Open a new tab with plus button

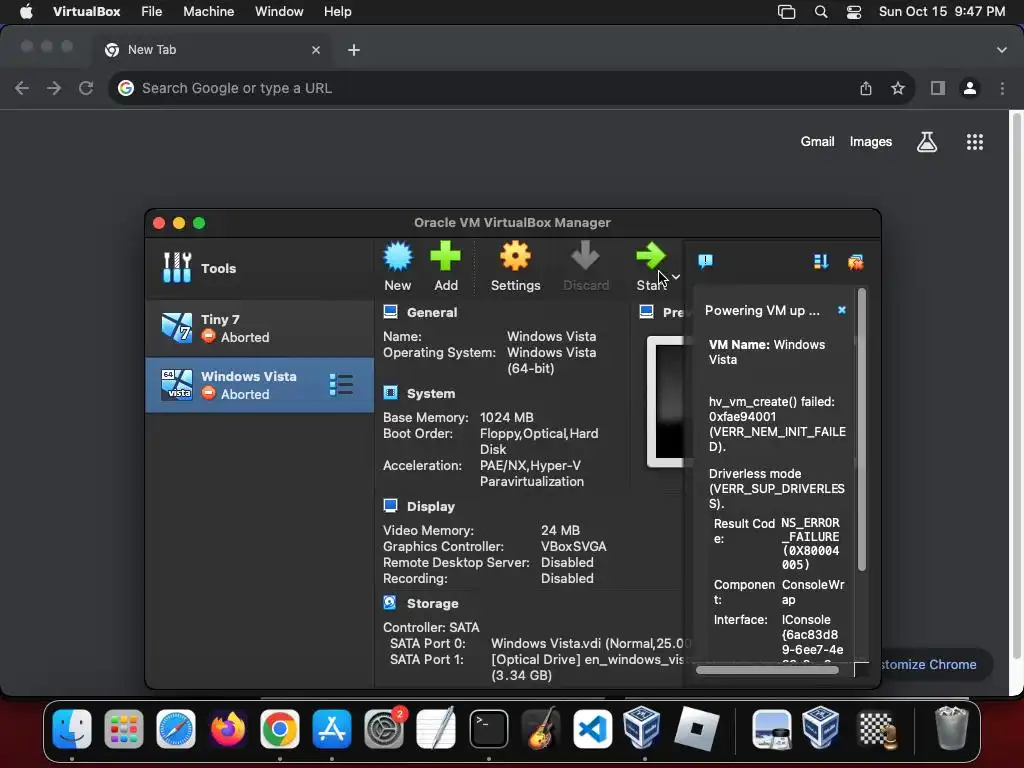click(x=354, y=50)
